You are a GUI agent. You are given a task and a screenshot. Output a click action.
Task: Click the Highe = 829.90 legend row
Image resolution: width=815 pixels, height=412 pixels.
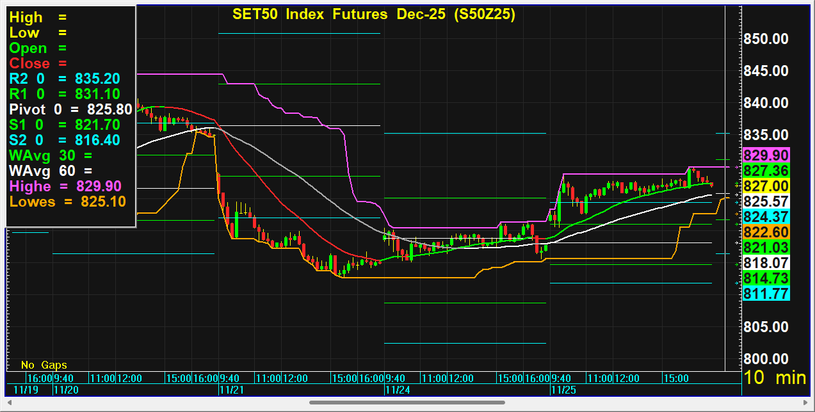pyautogui.click(x=65, y=186)
